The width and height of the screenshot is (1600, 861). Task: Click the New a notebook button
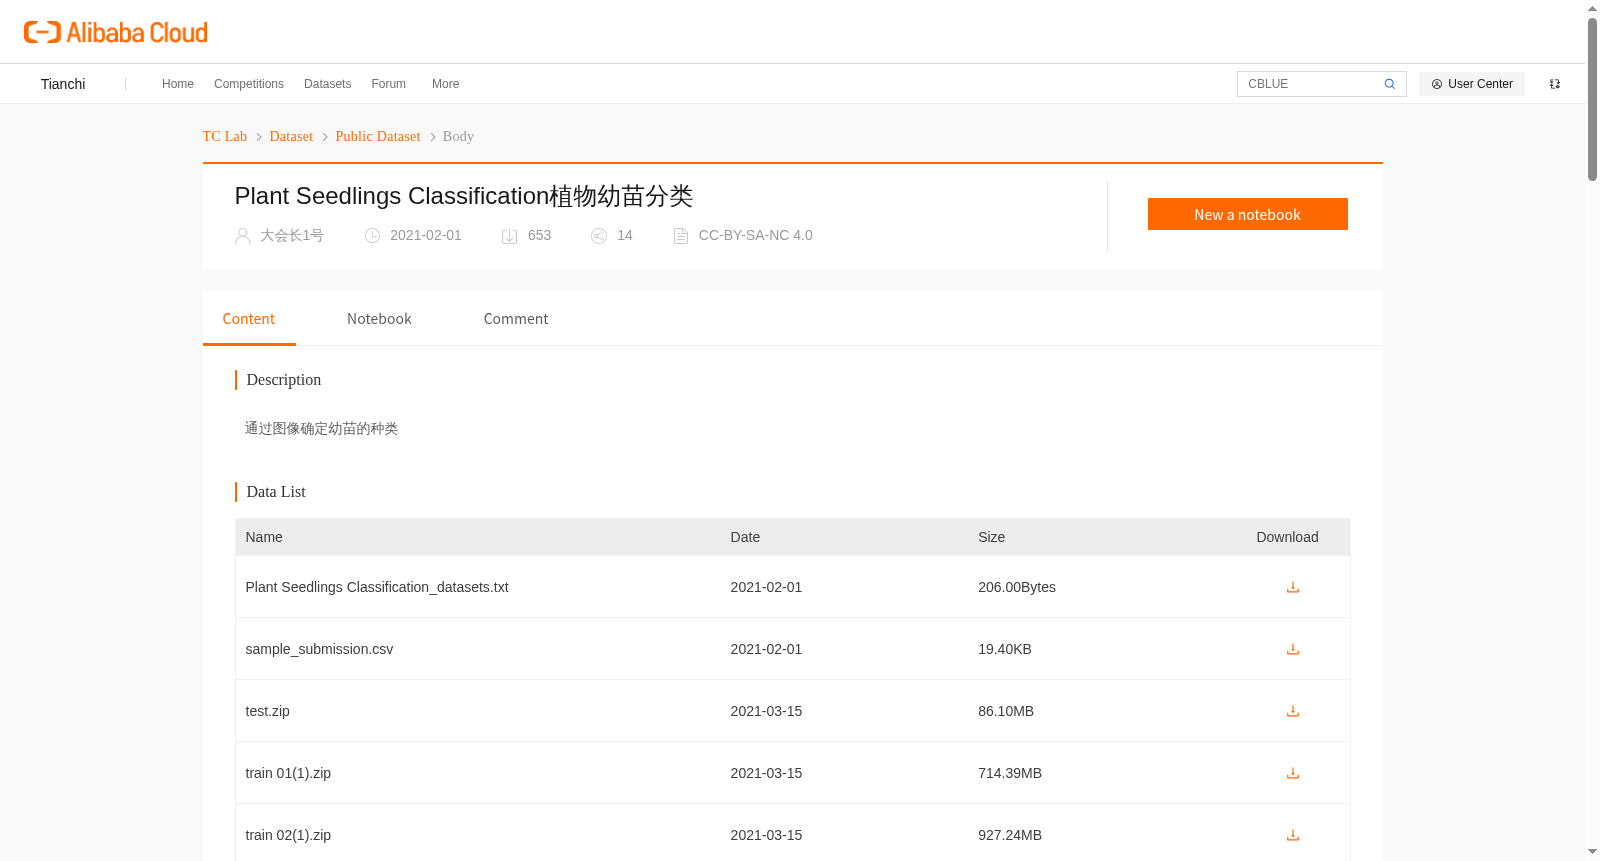(1247, 214)
